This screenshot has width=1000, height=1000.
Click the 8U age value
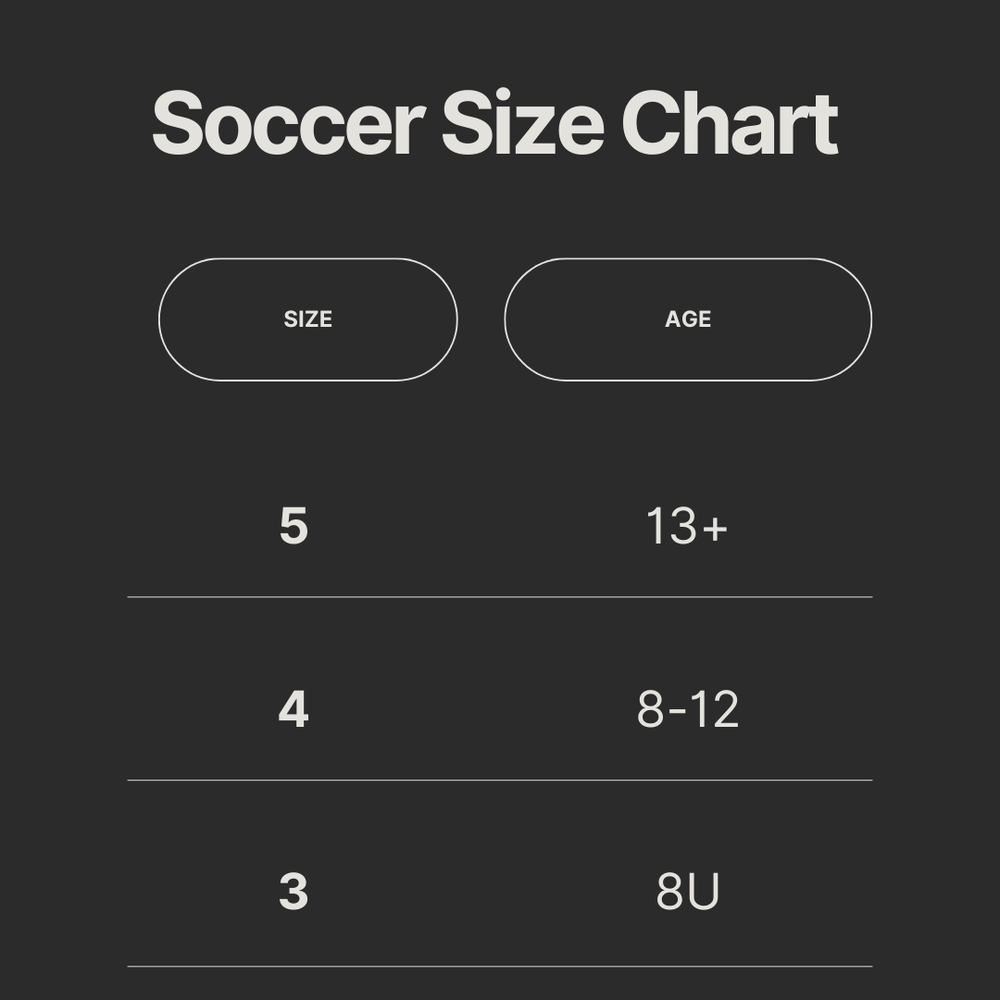click(x=688, y=892)
